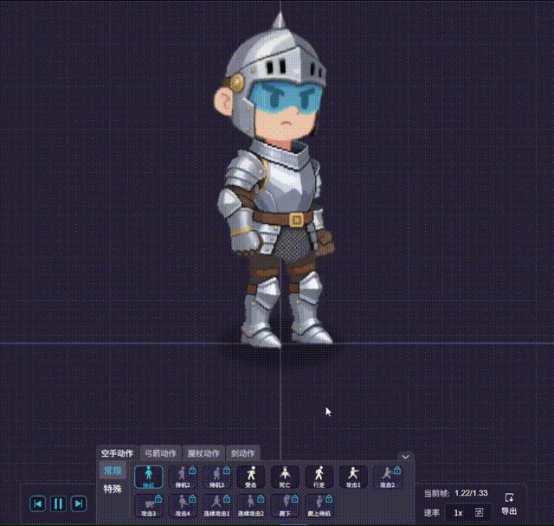Click the 速率 label
The image size is (554, 526).
432,513
